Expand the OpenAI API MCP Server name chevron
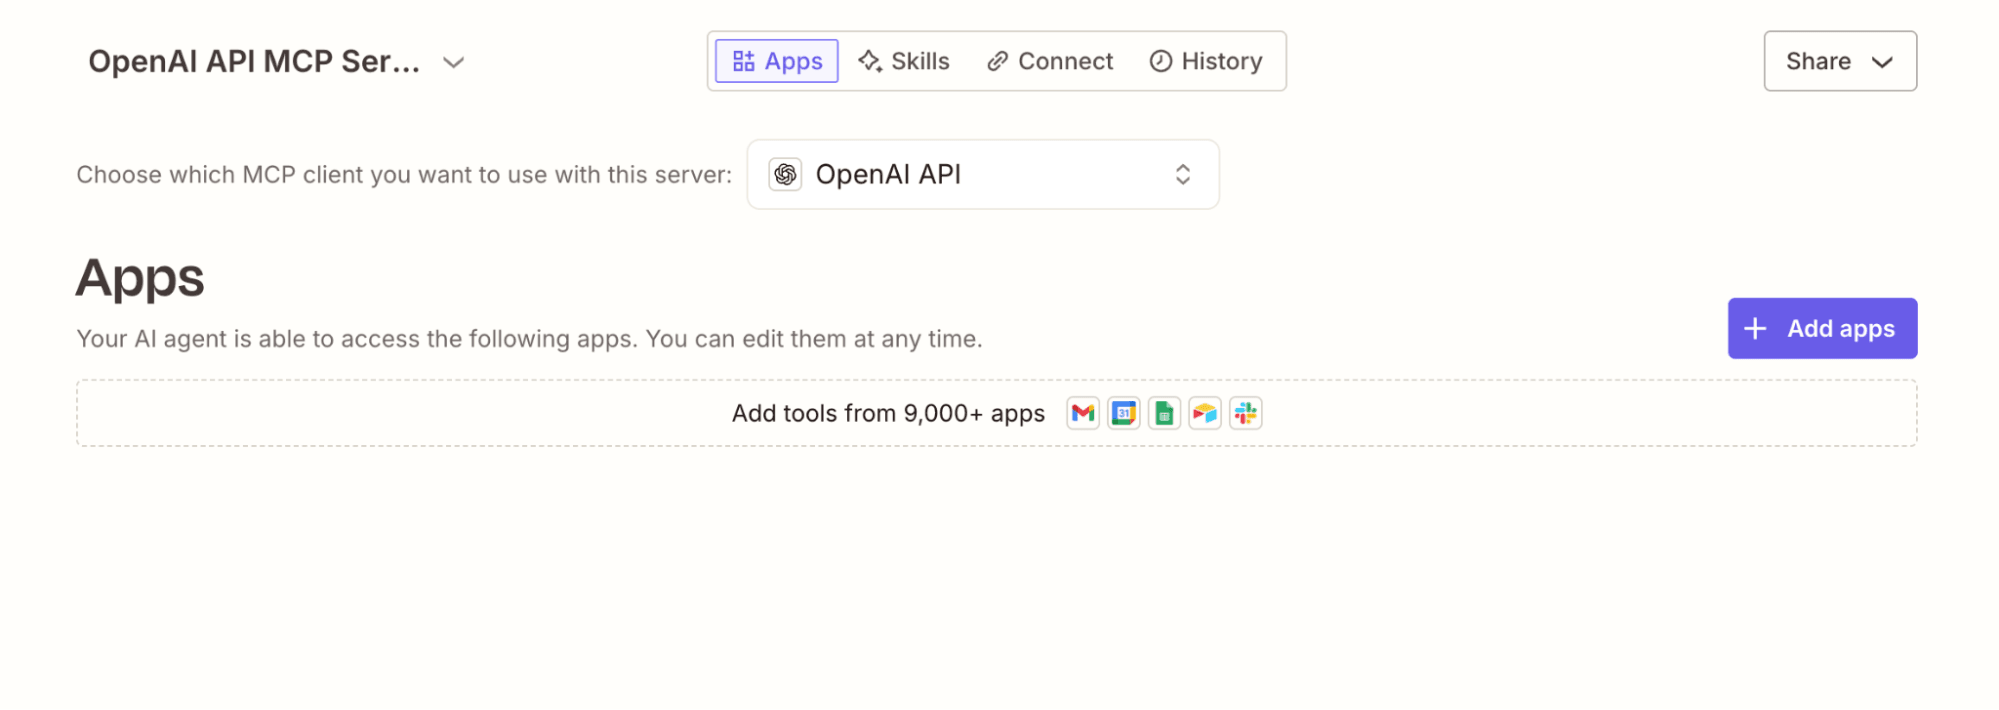 point(454,62)
